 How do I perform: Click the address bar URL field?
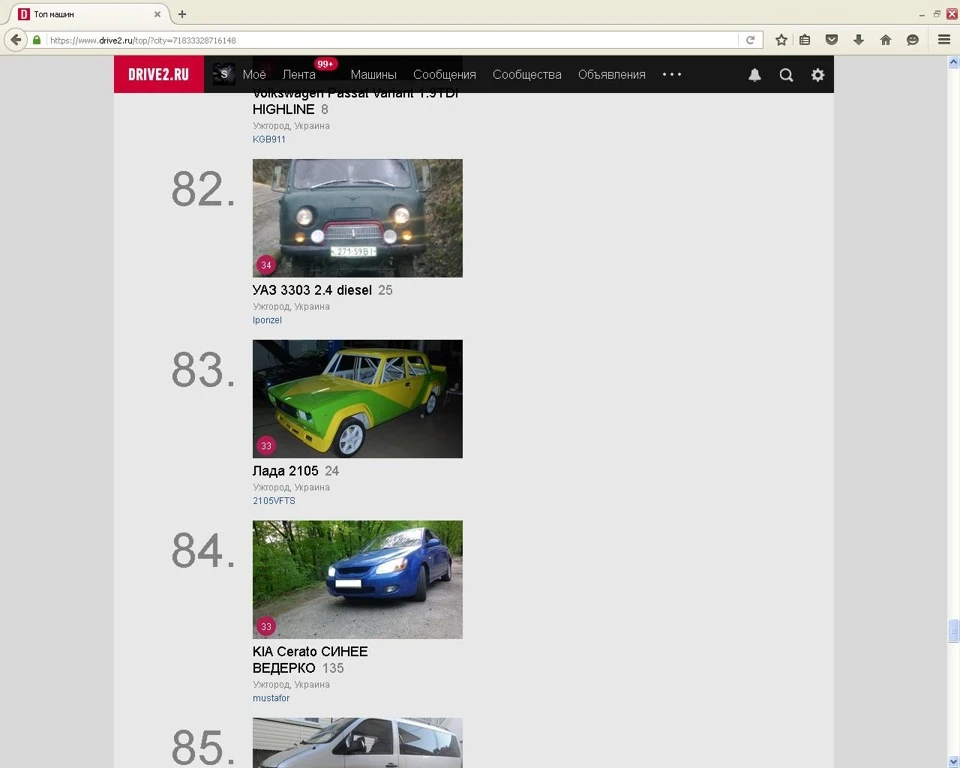coord(392,40)
